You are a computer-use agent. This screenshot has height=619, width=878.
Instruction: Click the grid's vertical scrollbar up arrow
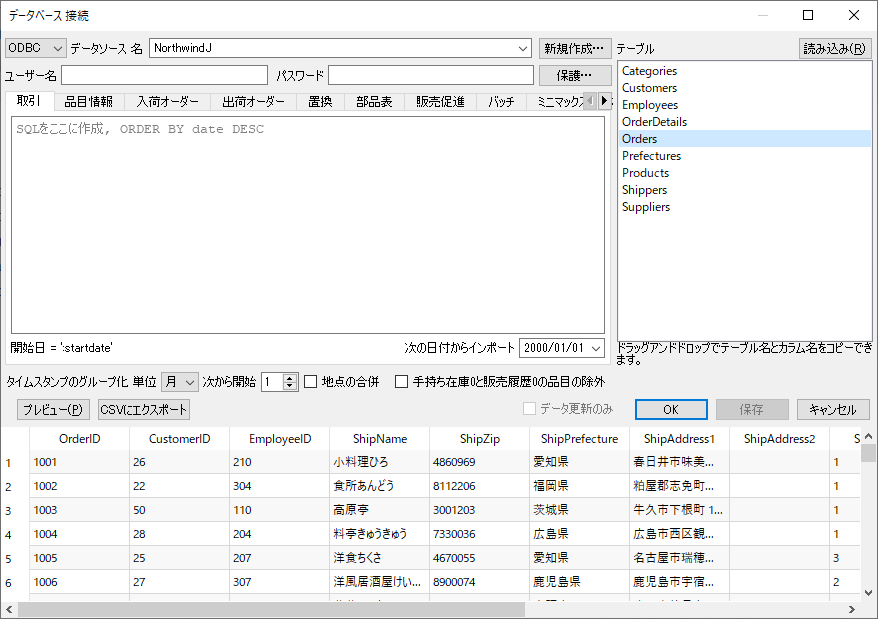868,436
